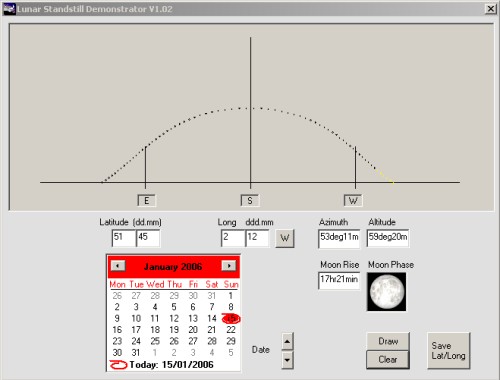Screen dimensions: 500x380
Task: Save the latitude and longitude settings
Action: click(449, 351)
